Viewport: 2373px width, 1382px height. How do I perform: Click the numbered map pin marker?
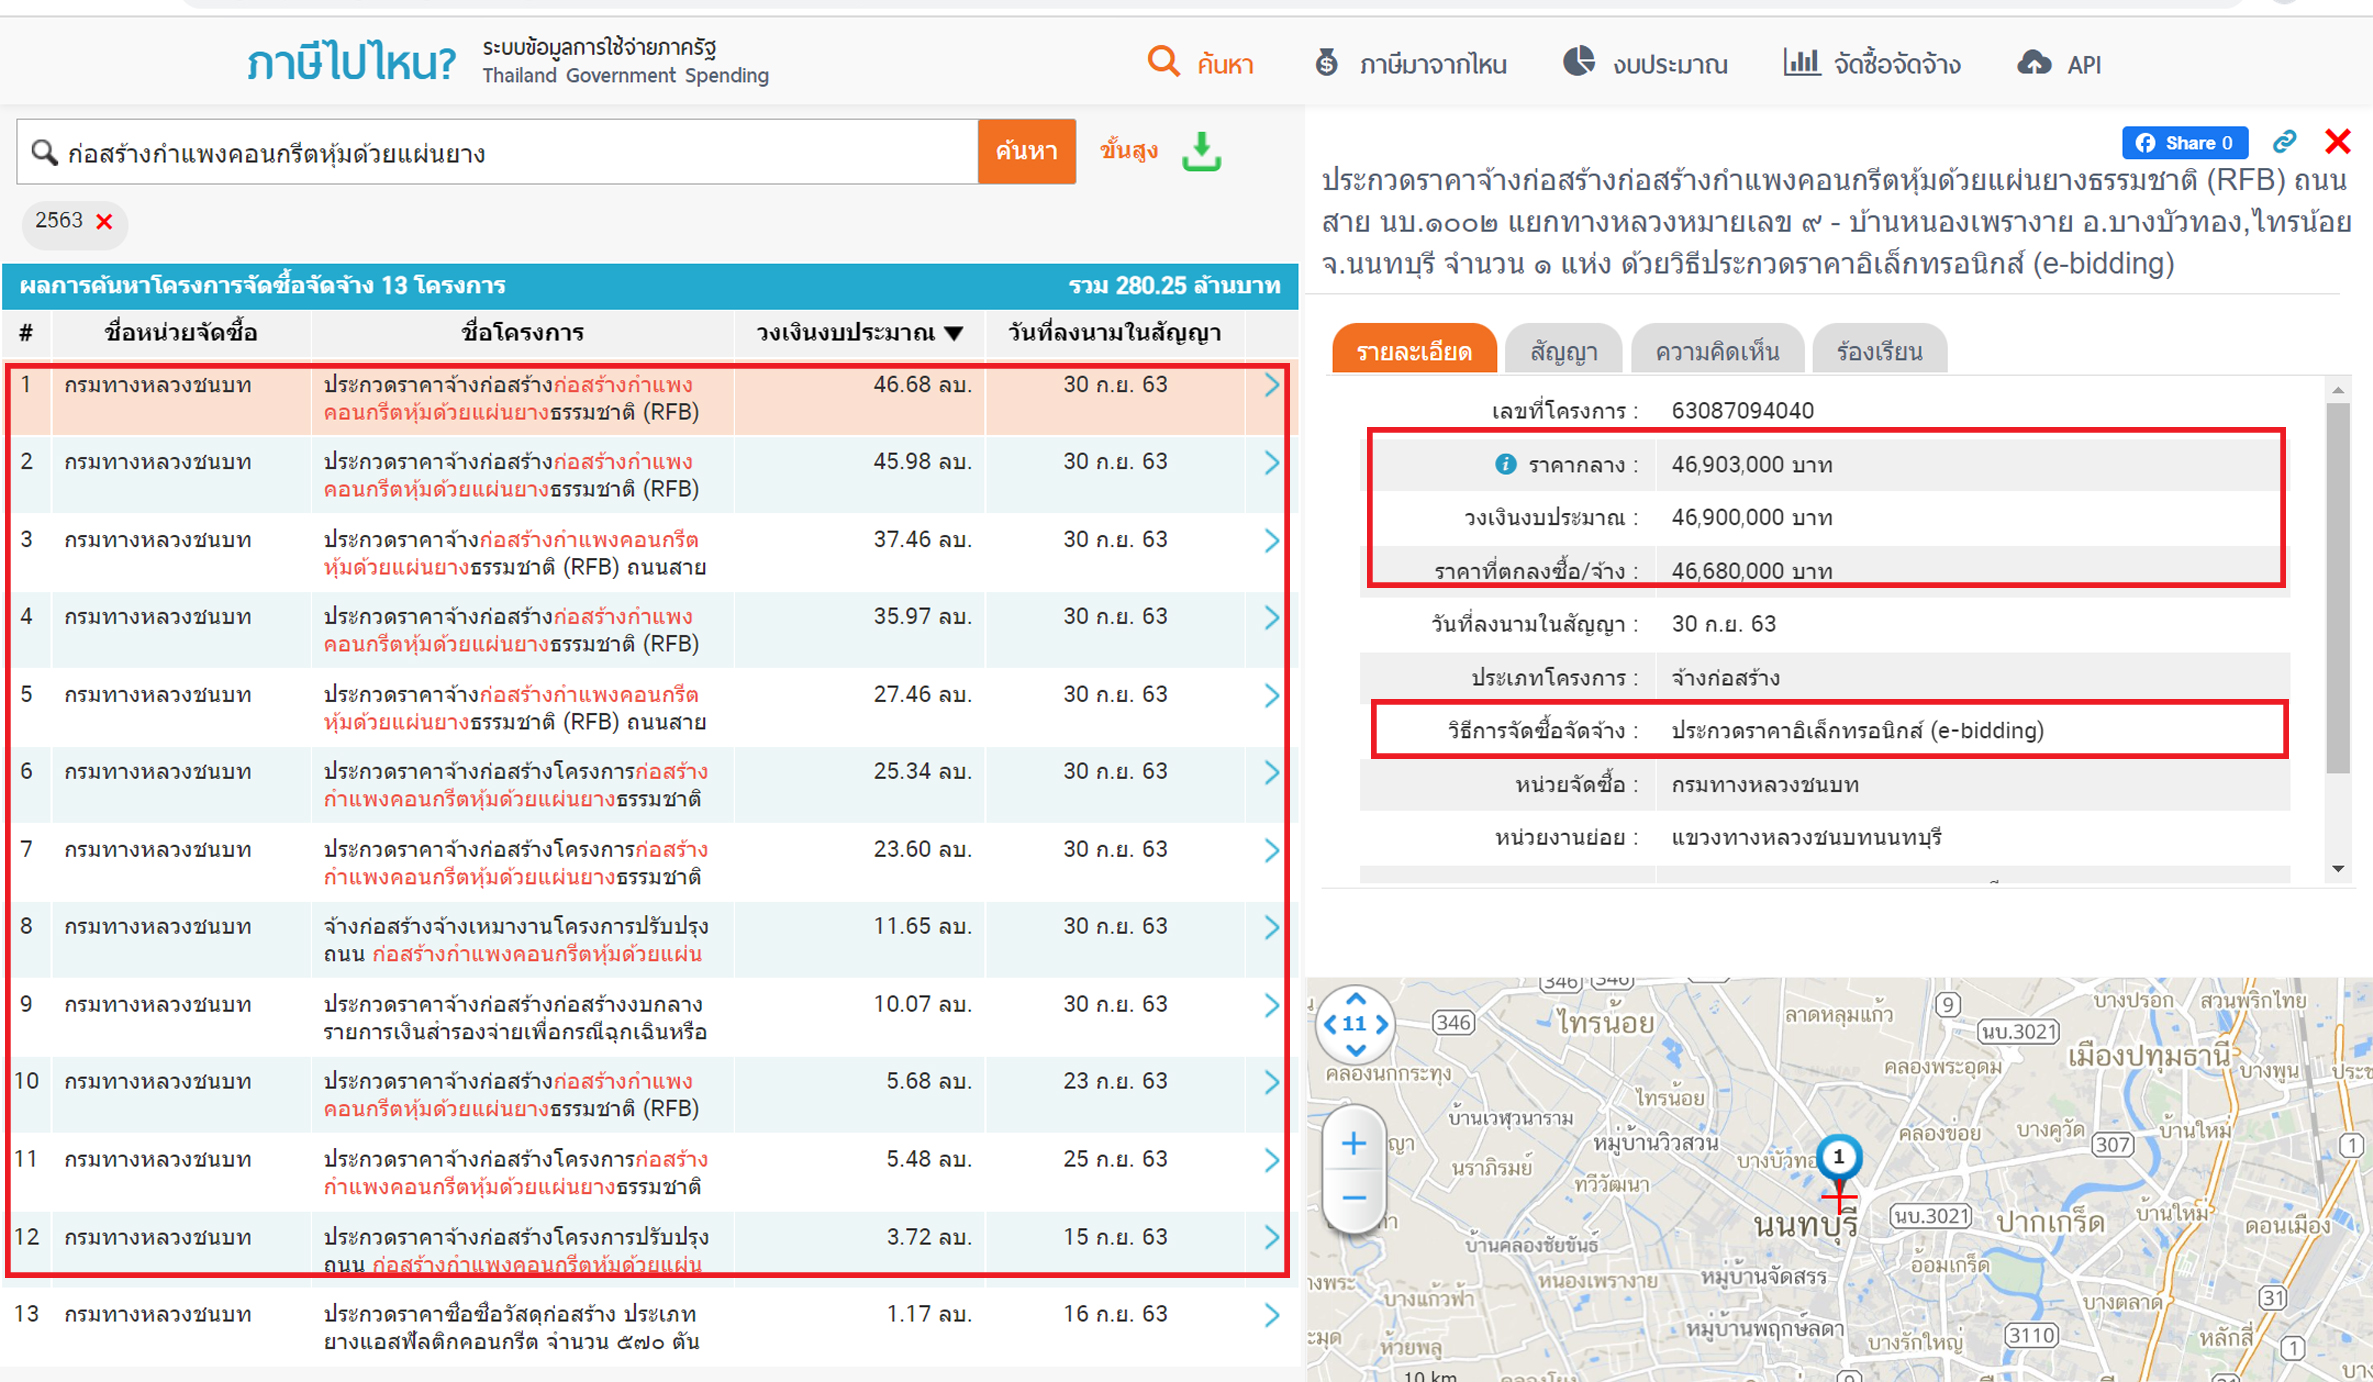click(1838, 1157)
